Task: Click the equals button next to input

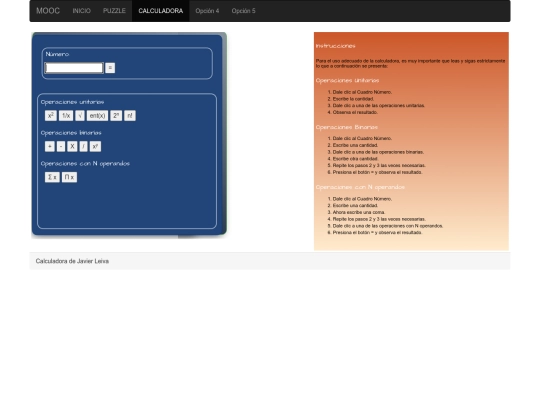Action: point(110,68)
